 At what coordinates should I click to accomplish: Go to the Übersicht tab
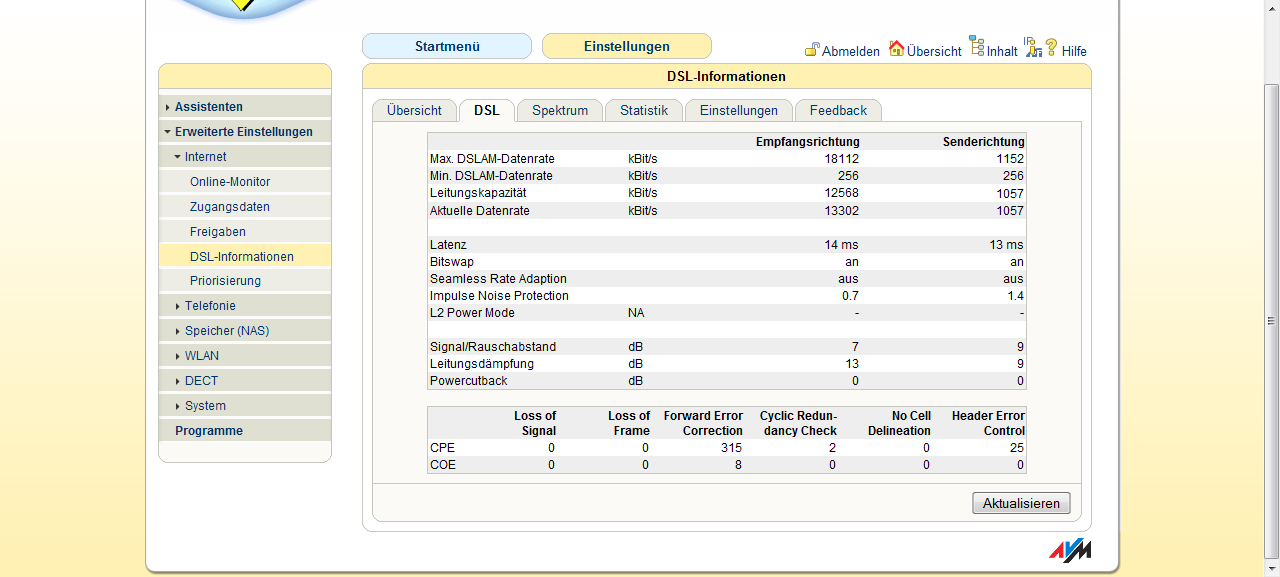pos(414,111)
